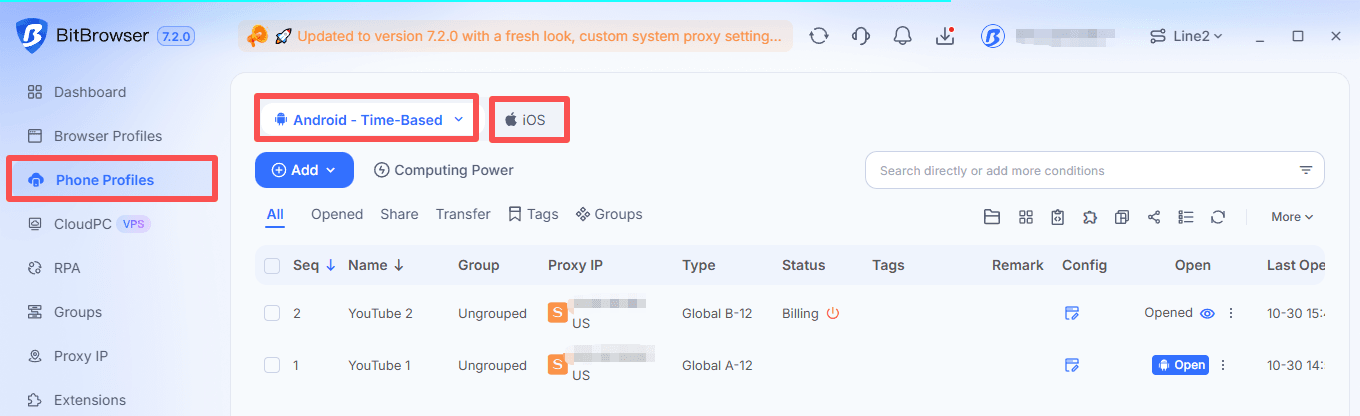Open Browser Profiles in sidebar
This screenshot has height=416, width=1360.
pos(108,136)
